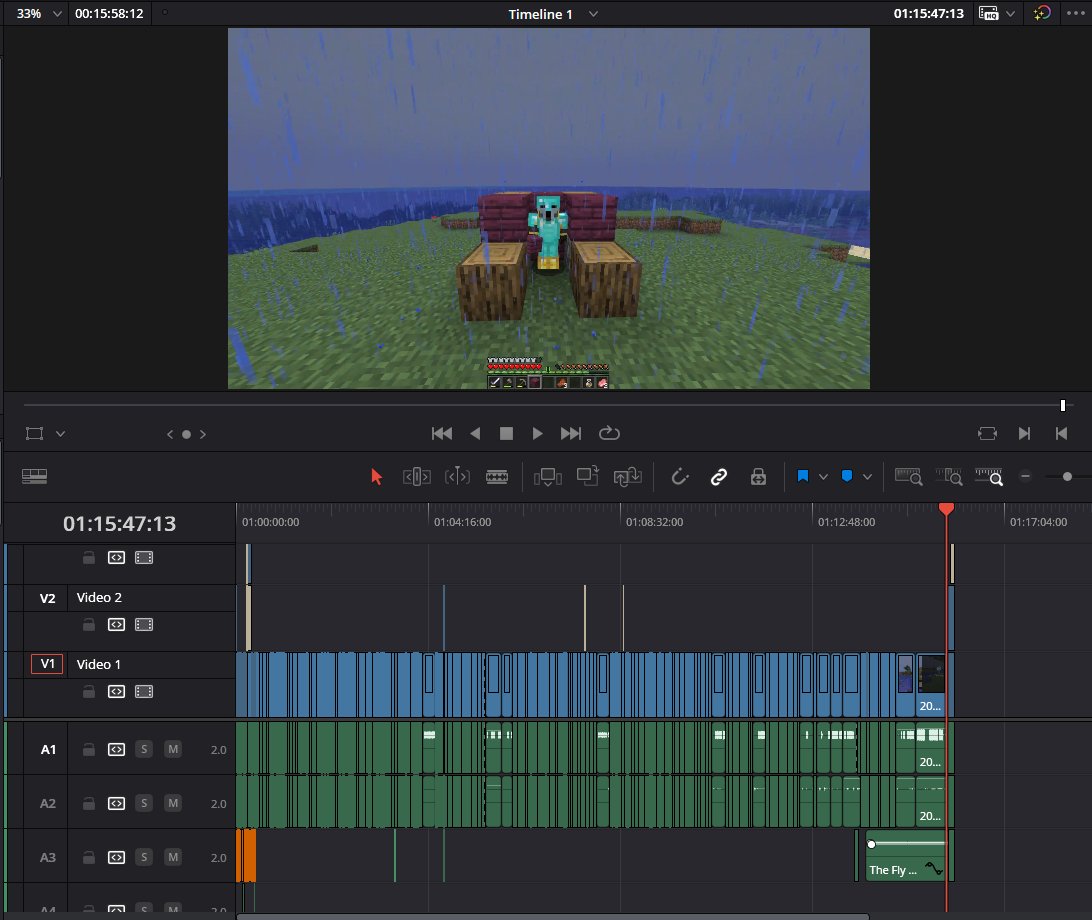
Task: Add a blue flag to clip
Action: pyautogui.click(x=802, y=476)
